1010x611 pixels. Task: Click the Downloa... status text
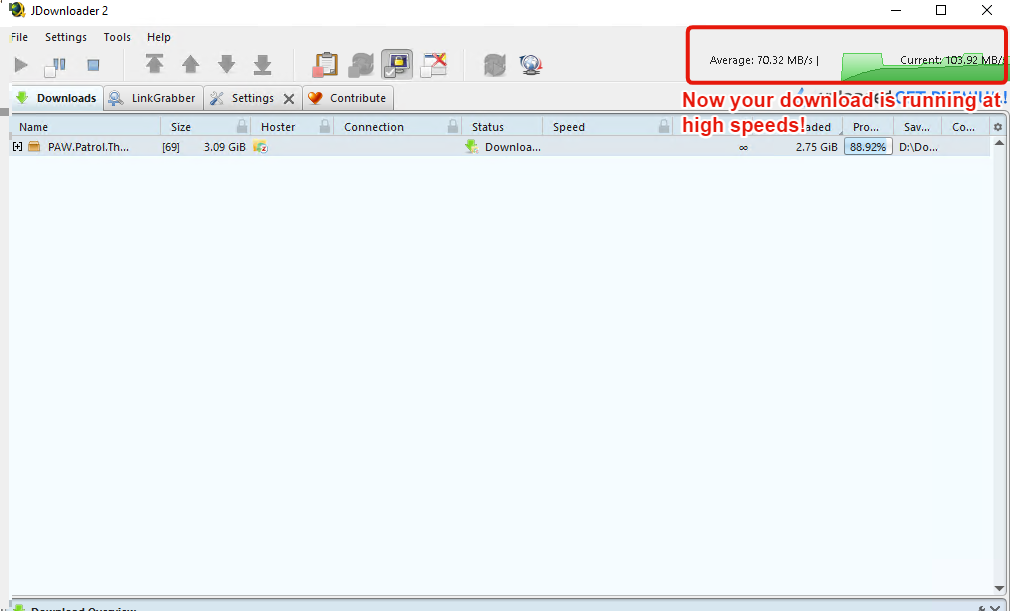click(x=513, y=147)
